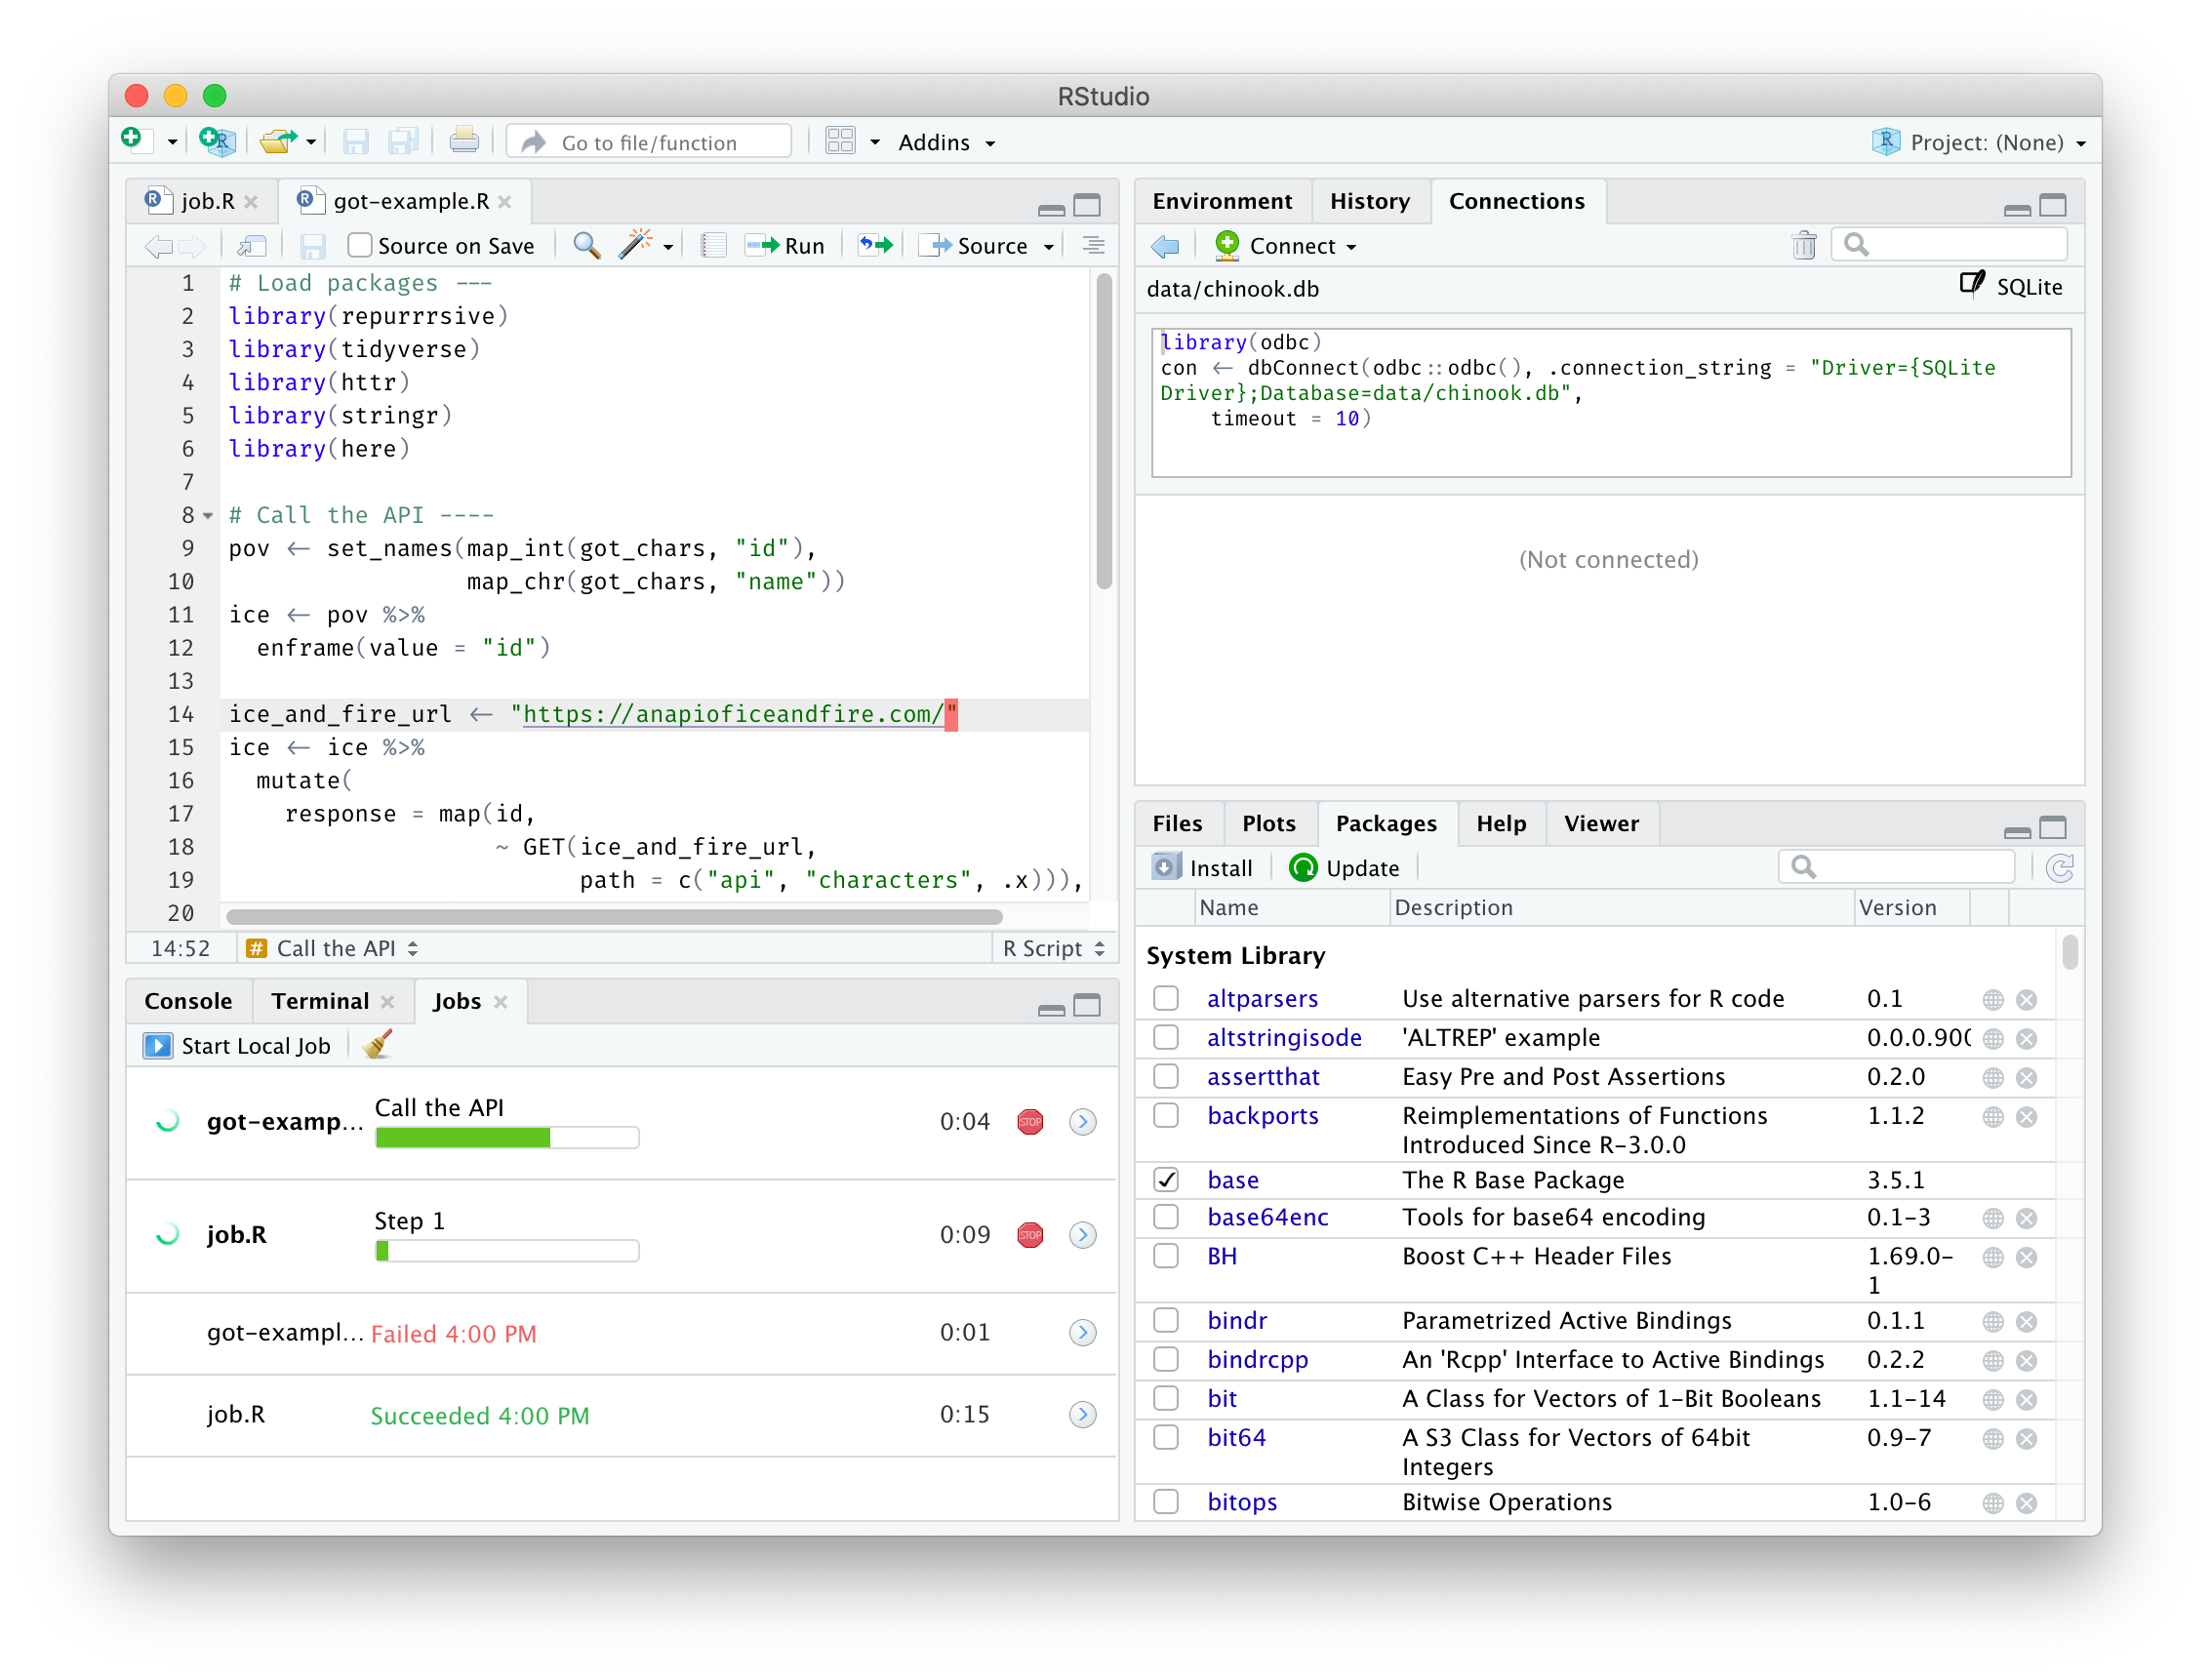Open the Addins dropdown
Screen dimensions: 2211x1680
tap(946, 142)
